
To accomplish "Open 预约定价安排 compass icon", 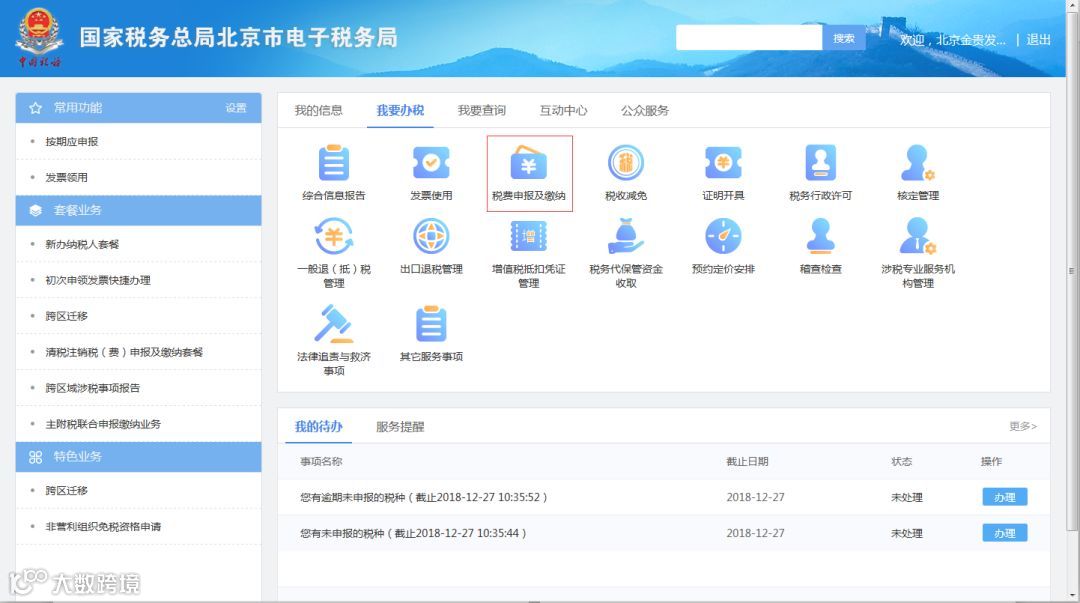I will pos(723,236).
